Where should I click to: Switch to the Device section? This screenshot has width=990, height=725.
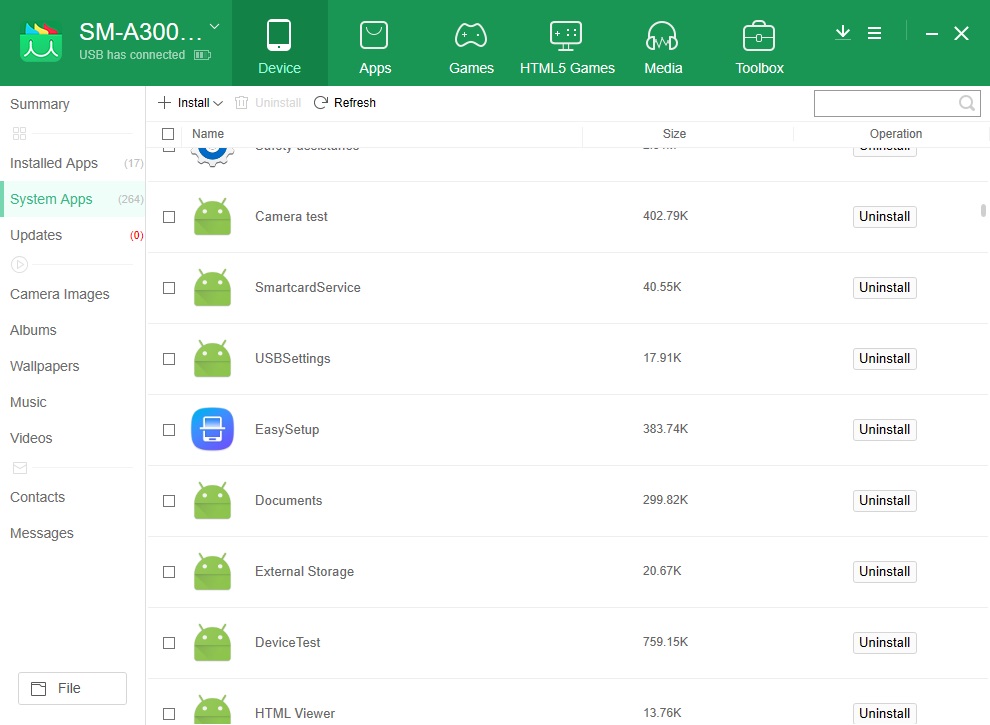(x=279, y=43)
